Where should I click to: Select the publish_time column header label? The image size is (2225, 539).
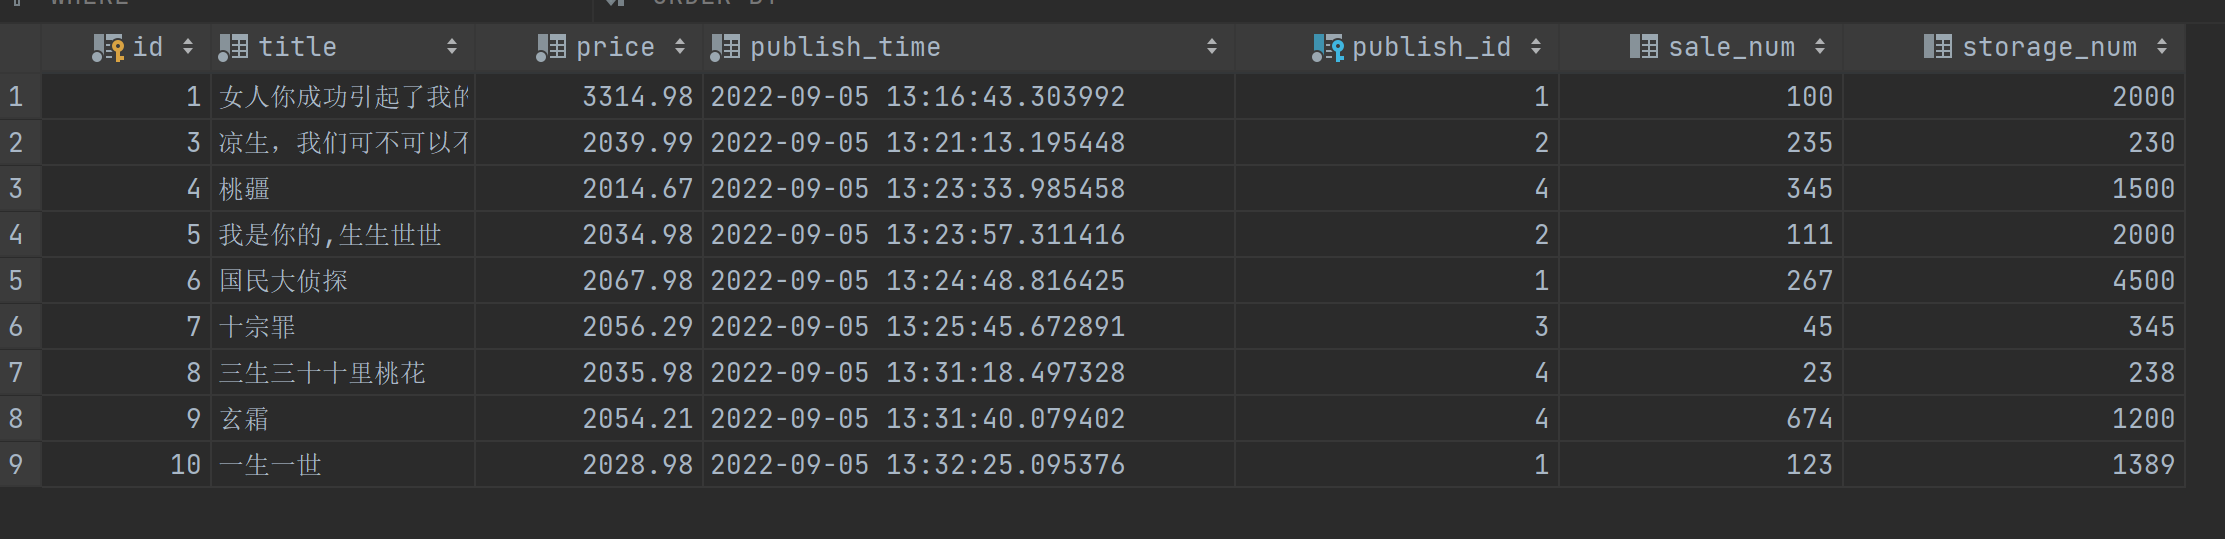tap(845, 47)
